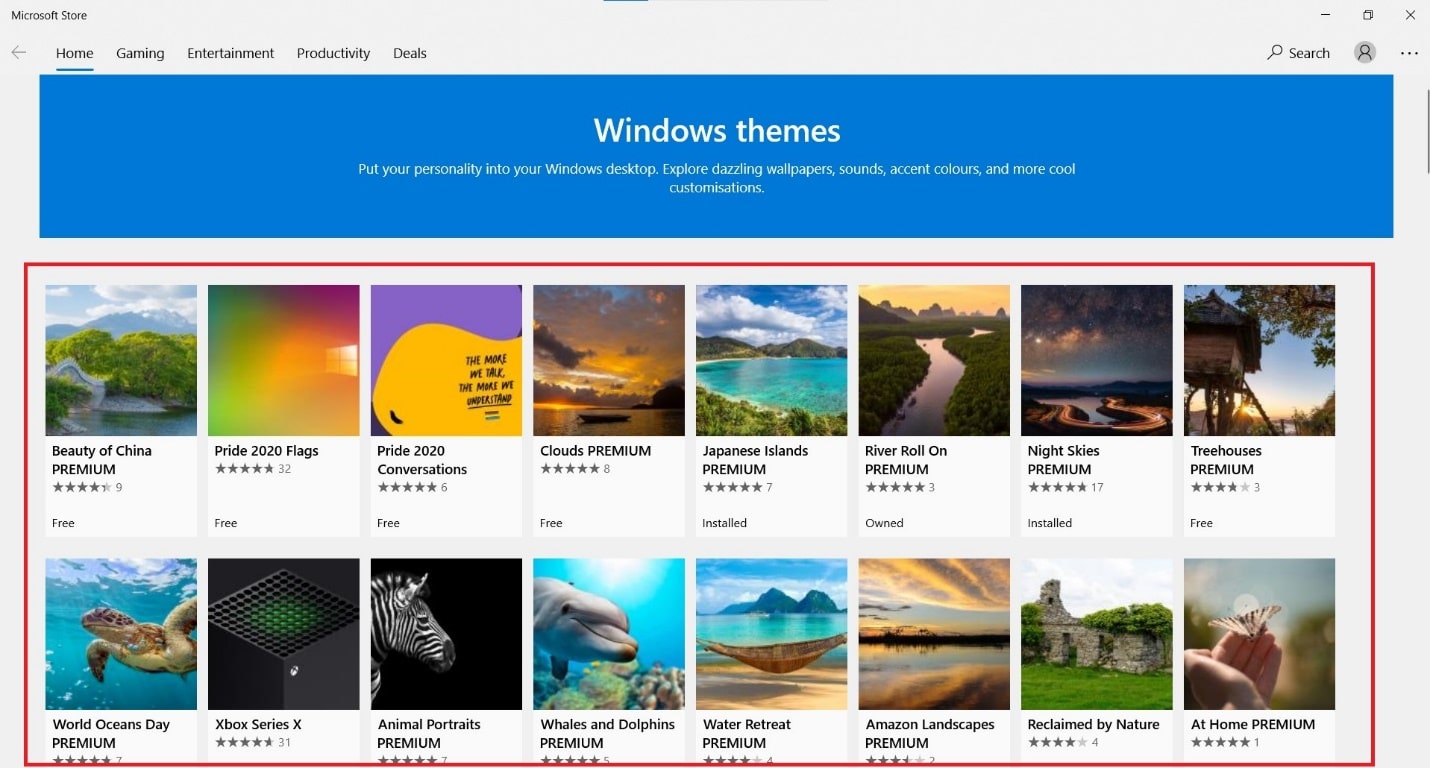Open the Night Skies PREMIUM theme
1430x768 pixels.
click(1096, 360)
